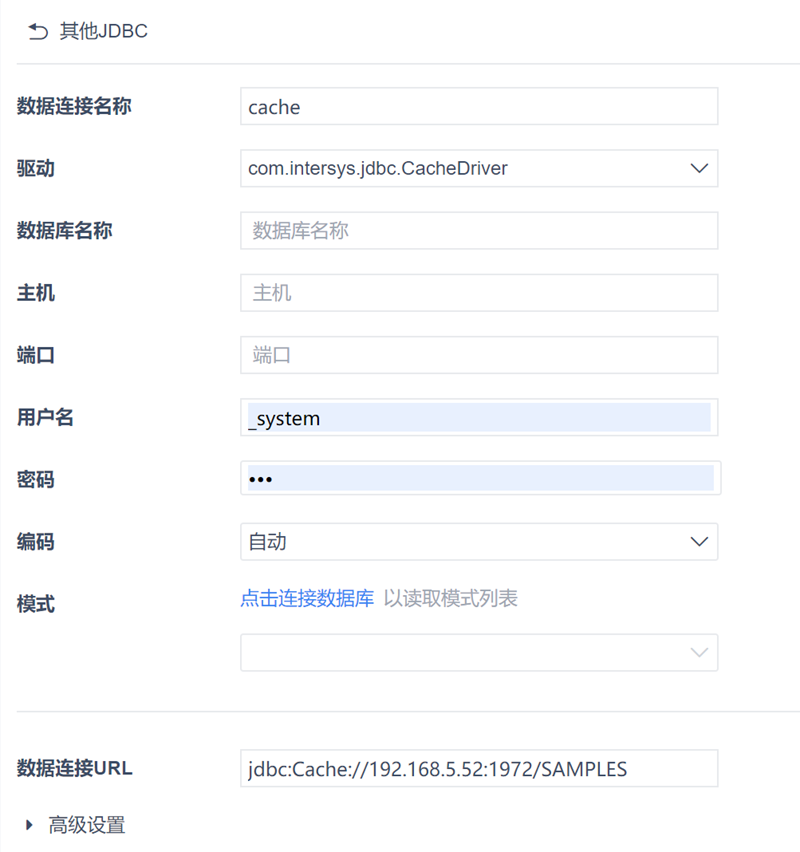Screen dimensions: 800x852
Task: Click the 其他JDBC page title text
Action: 104,31
